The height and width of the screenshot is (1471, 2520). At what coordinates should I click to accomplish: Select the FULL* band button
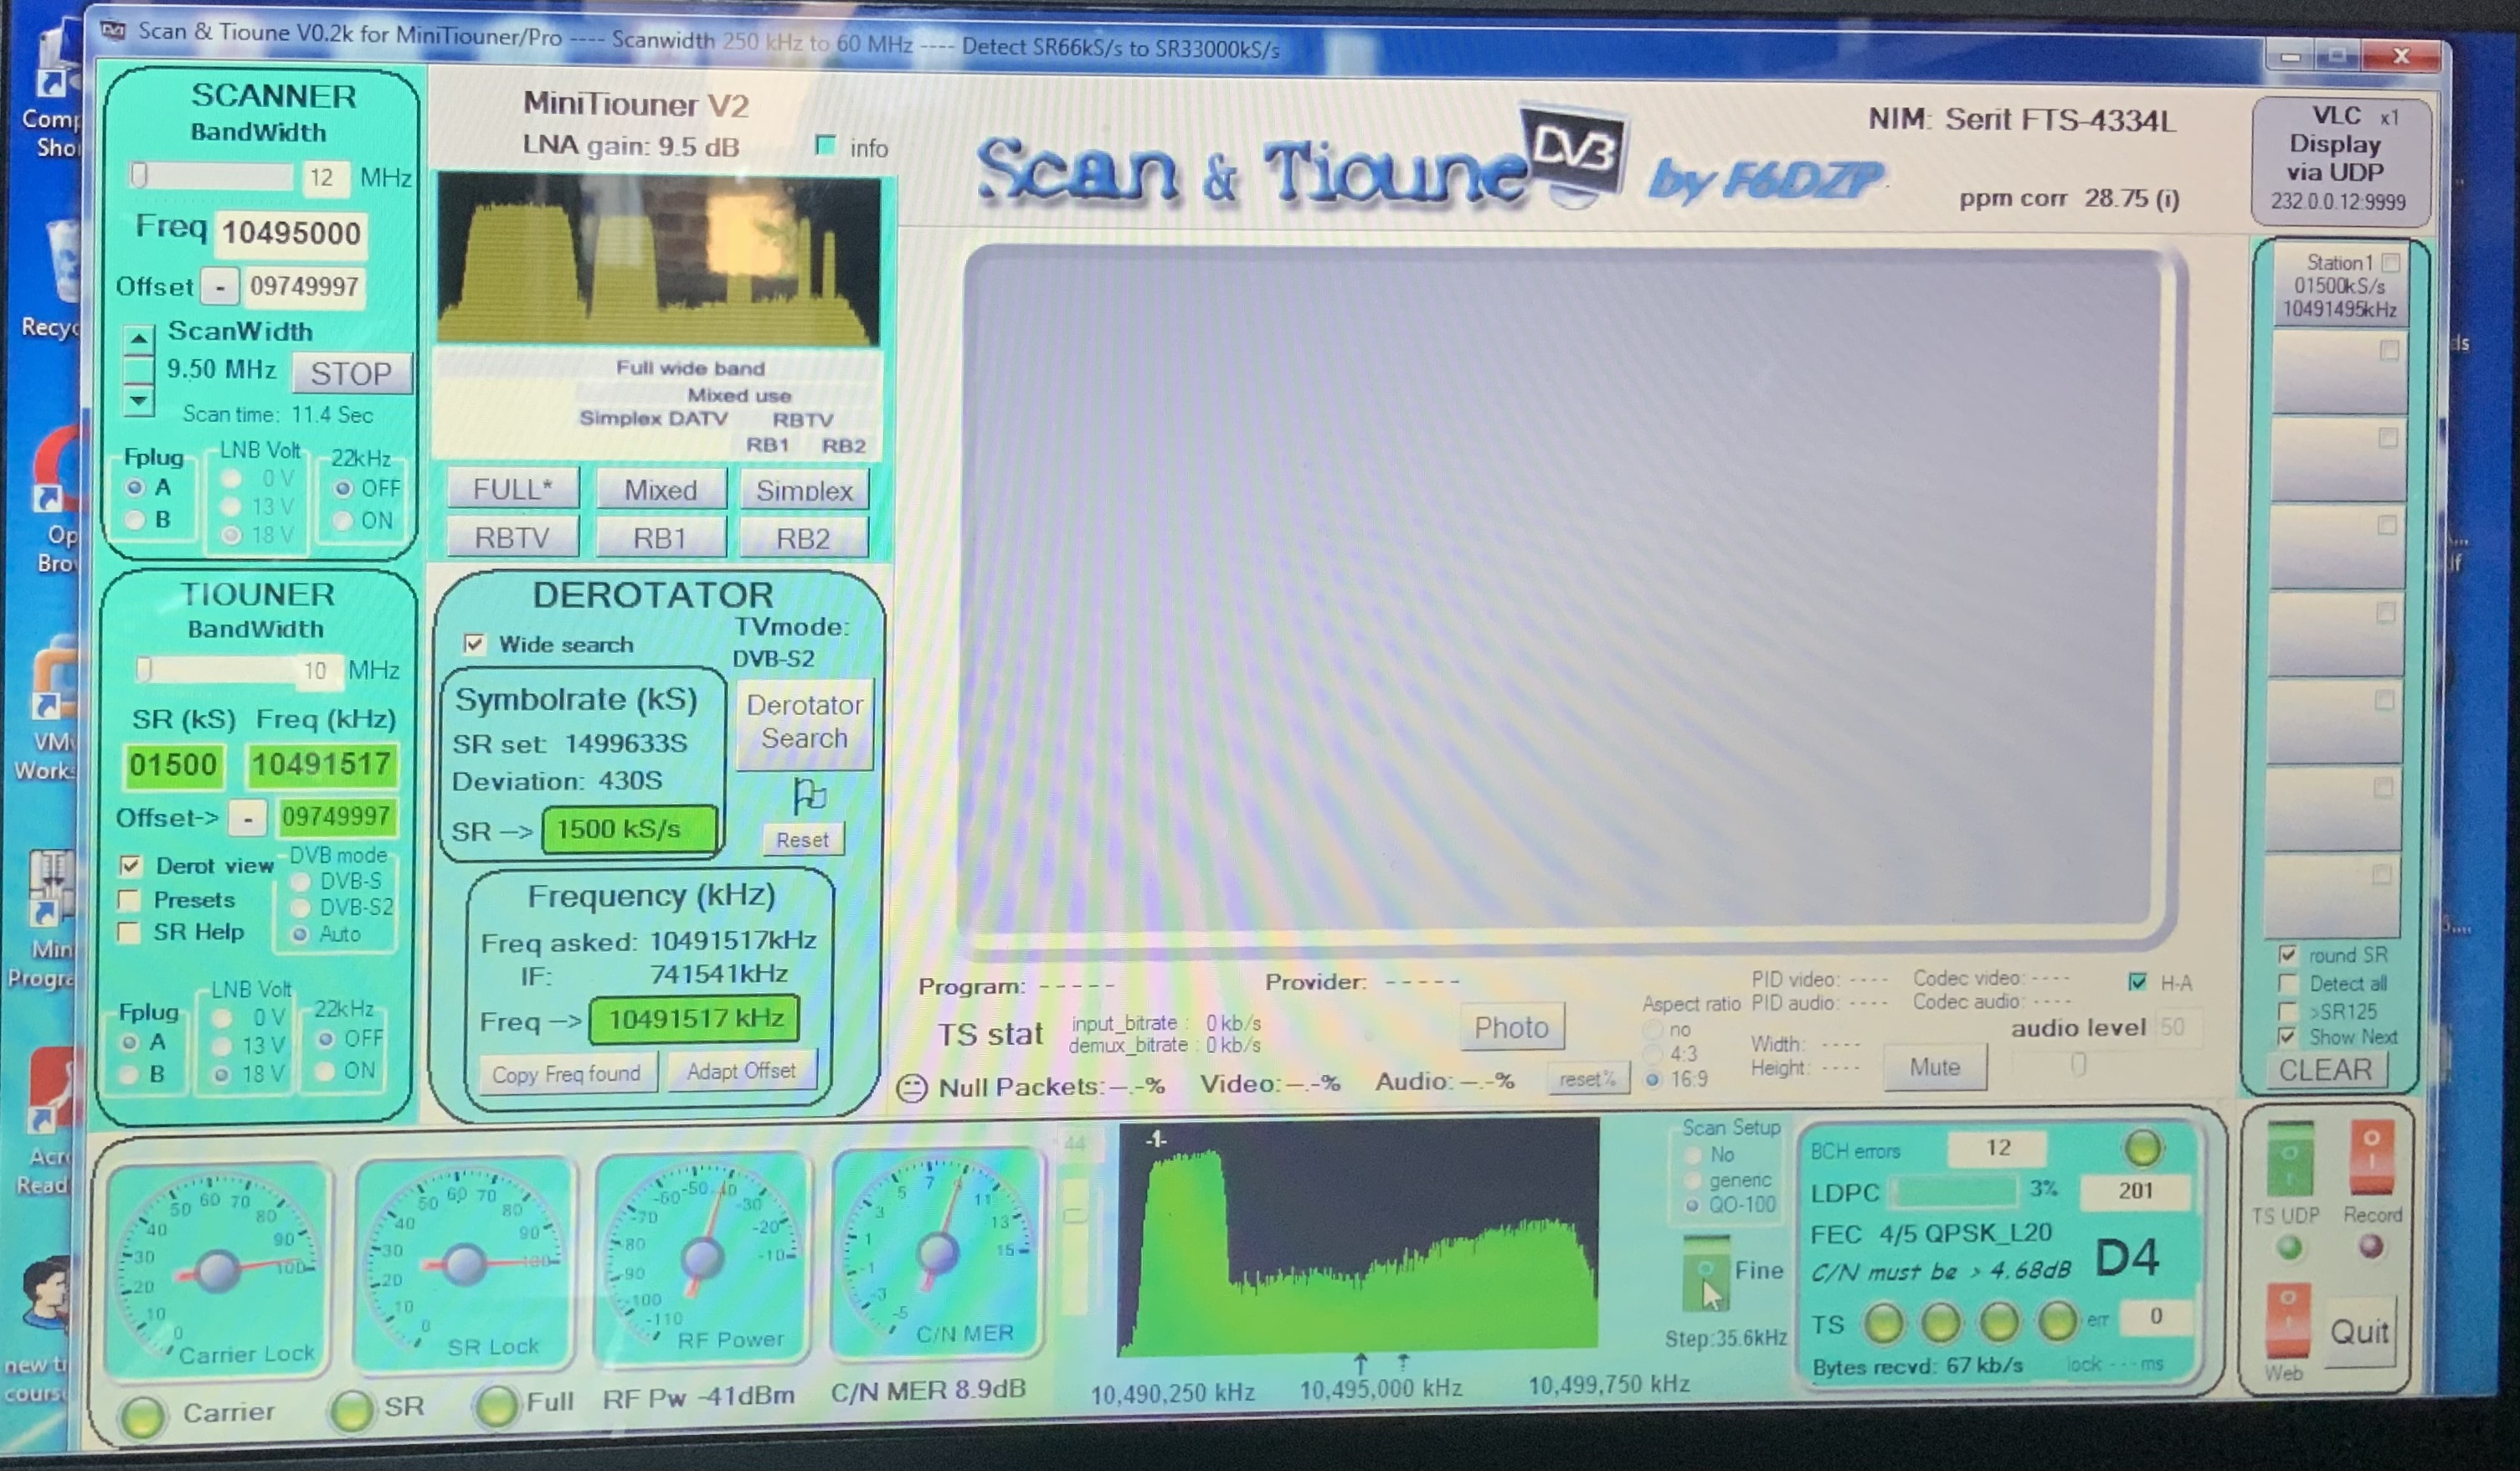512,489
